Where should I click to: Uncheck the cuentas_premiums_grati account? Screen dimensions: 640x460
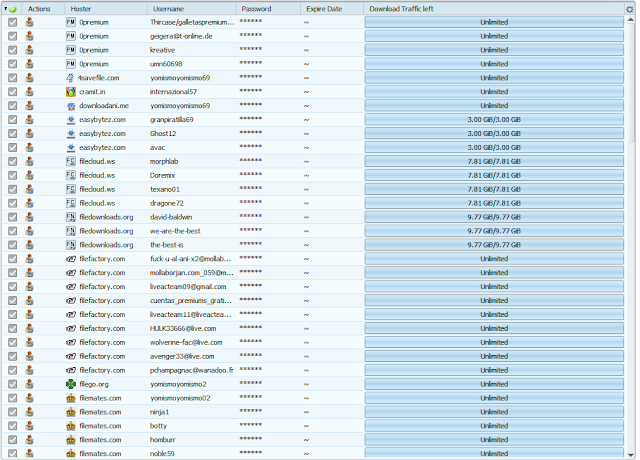13,300
